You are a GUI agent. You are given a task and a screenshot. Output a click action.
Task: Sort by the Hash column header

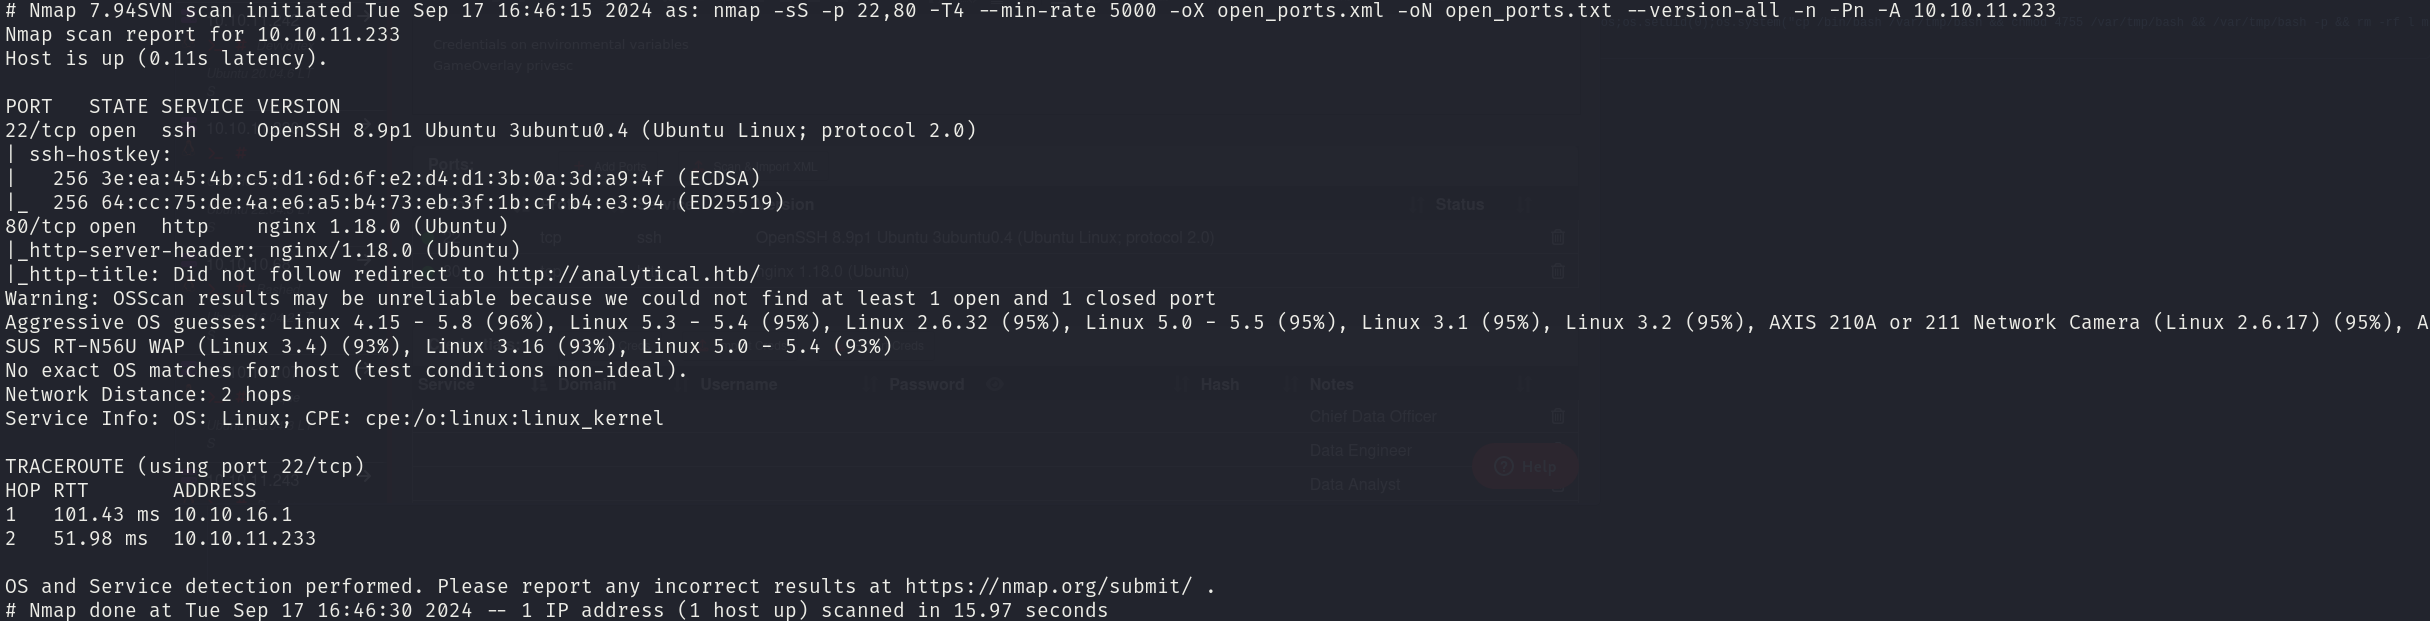(1219, 384)
